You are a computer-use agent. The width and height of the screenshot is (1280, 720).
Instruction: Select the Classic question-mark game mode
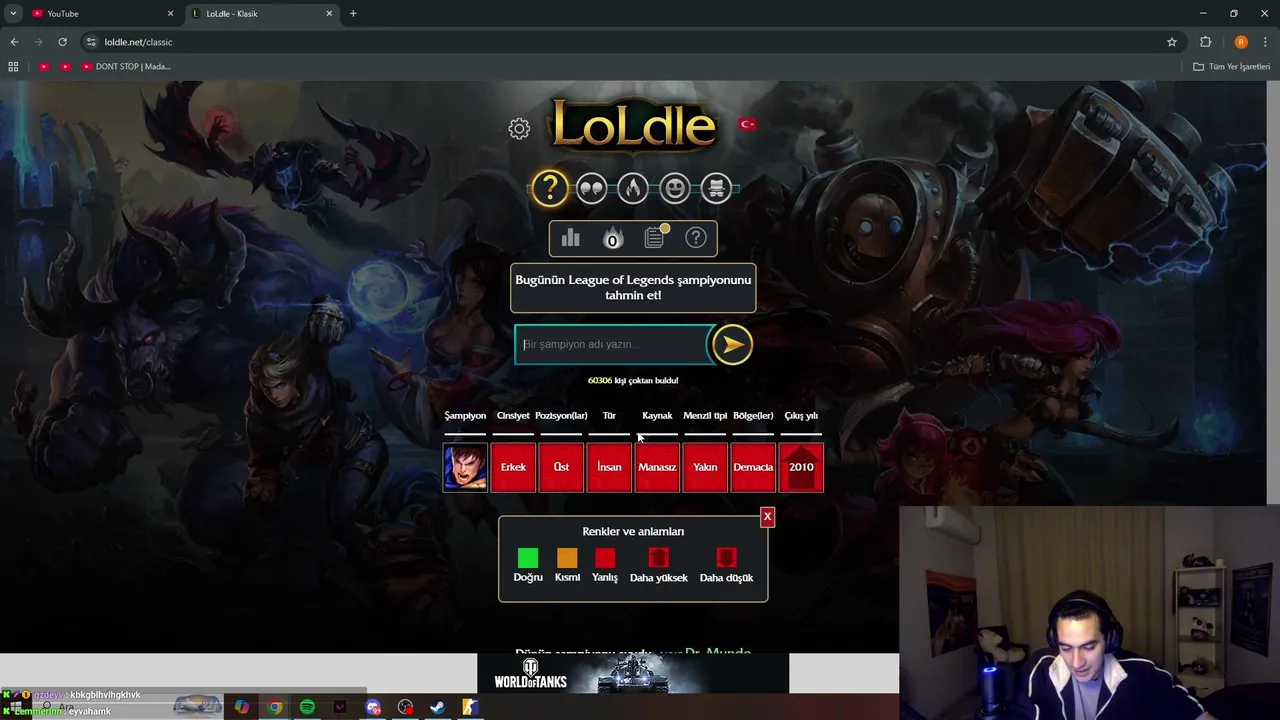pos(550,188)
